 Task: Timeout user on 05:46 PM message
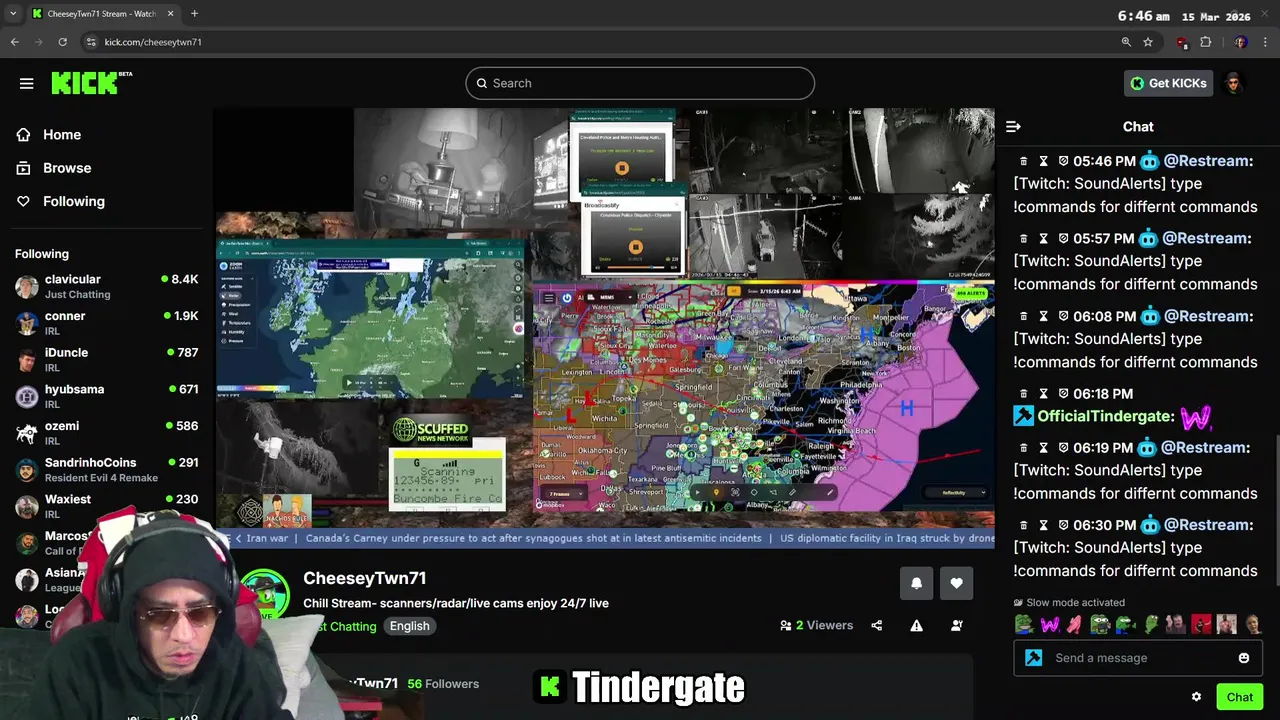(1043, 161)
